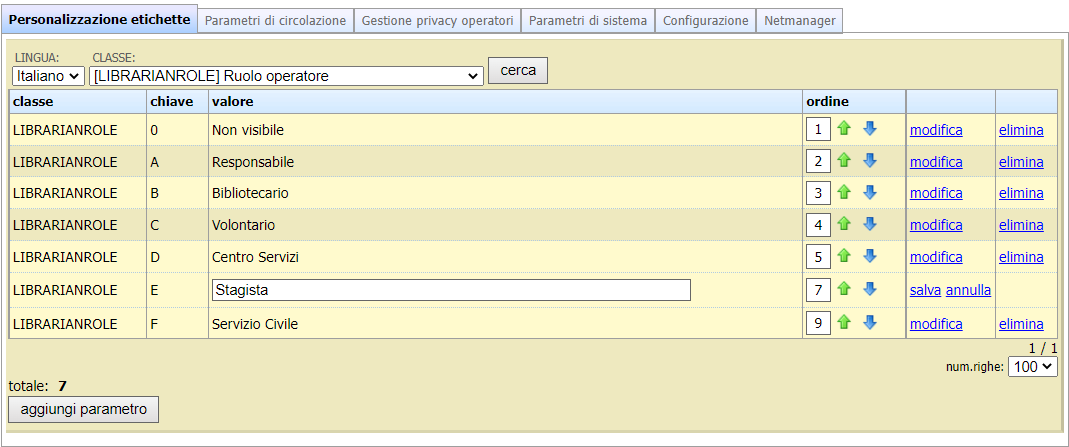Viewport: 1069px width, 447px height.
Task: Move Servizio Civile up with green arrow
Action: (x=844, y=323)
